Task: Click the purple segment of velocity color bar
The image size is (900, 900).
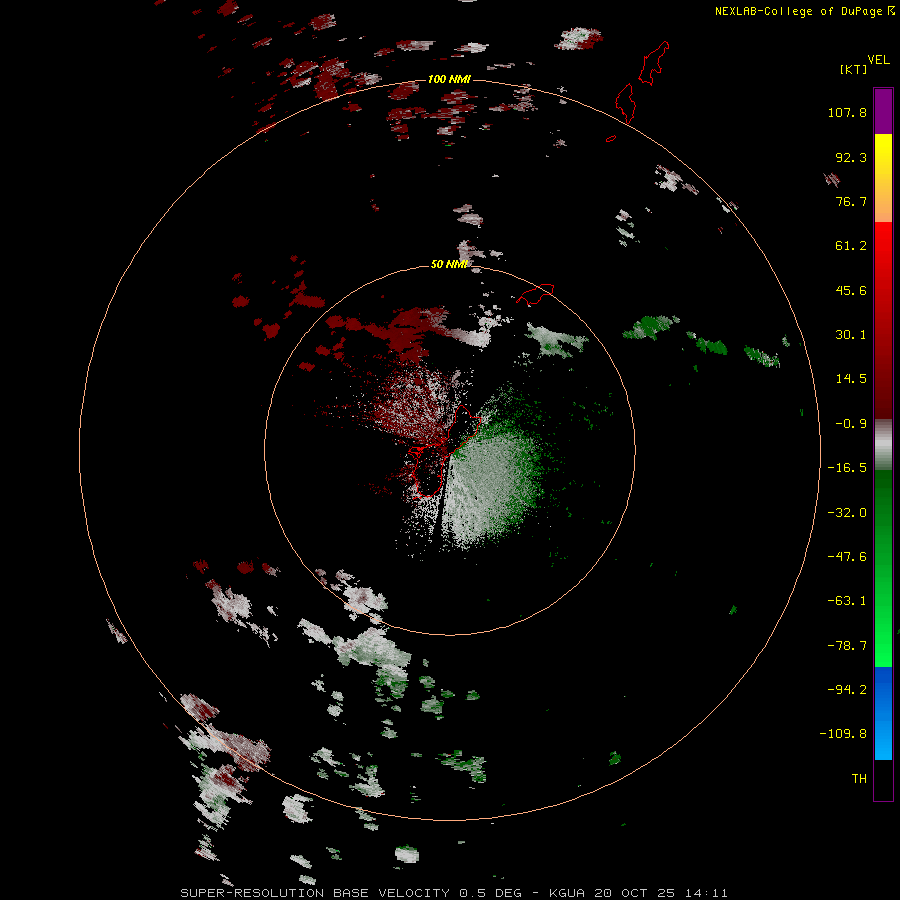Action: point(883,111)
